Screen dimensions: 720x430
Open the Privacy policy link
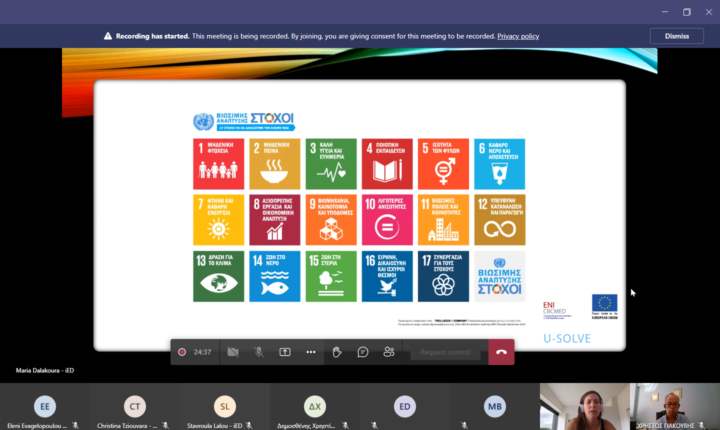click(518, 36)
